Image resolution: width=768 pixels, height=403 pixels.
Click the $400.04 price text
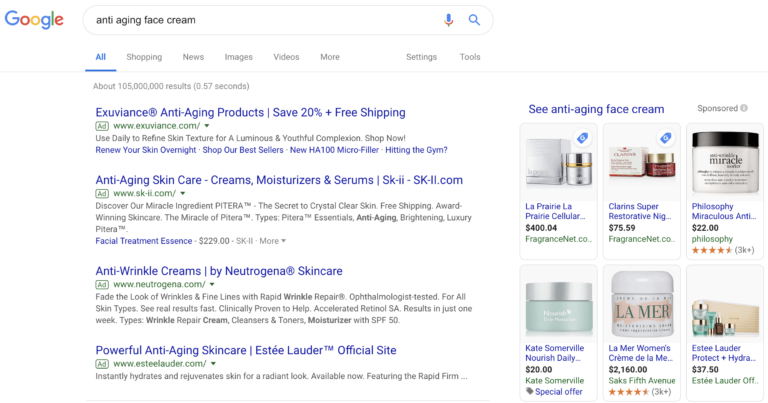coord(541,228)
